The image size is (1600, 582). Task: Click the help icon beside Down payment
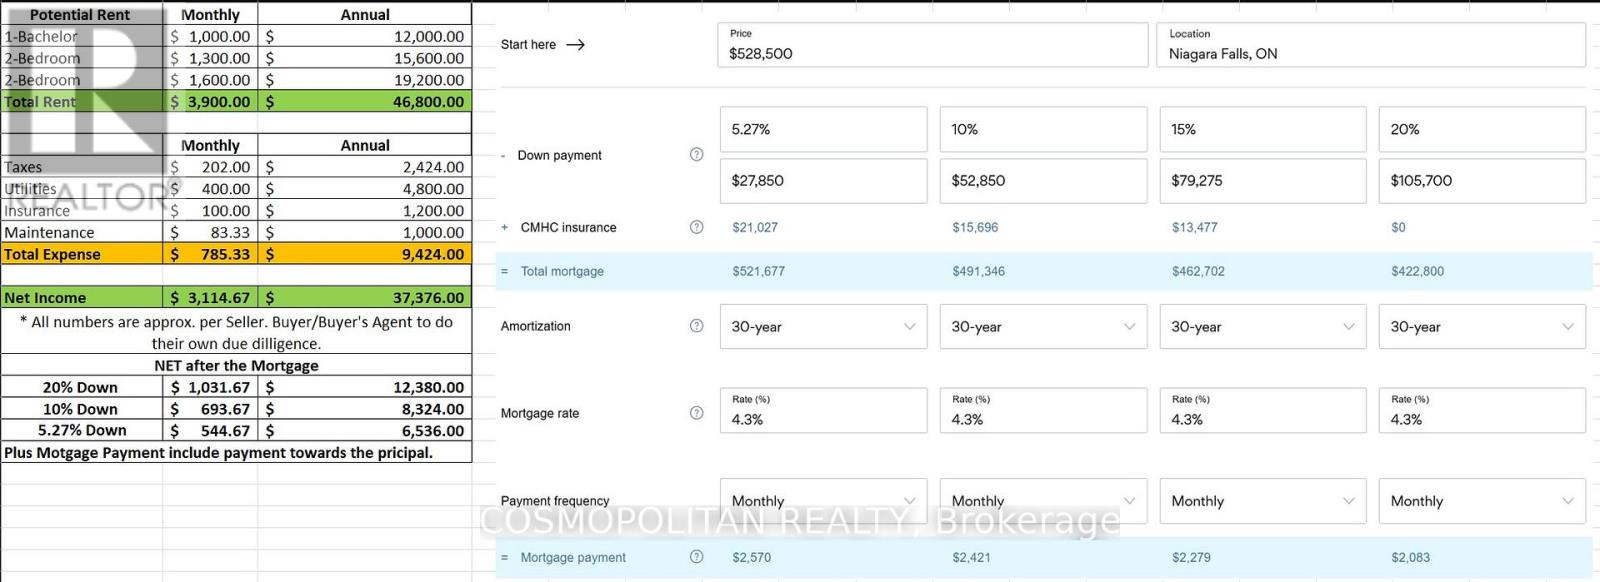(x=697, y=155)
